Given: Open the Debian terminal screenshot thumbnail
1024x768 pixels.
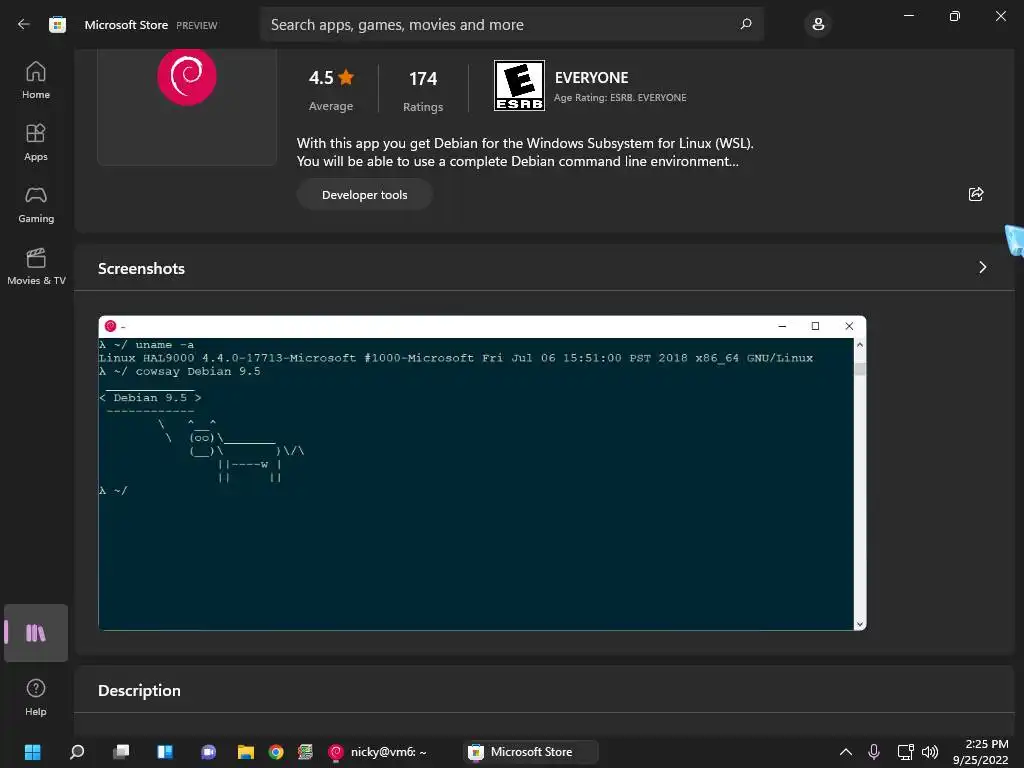Looking at the screenshot, I should [x=482, y=473].
